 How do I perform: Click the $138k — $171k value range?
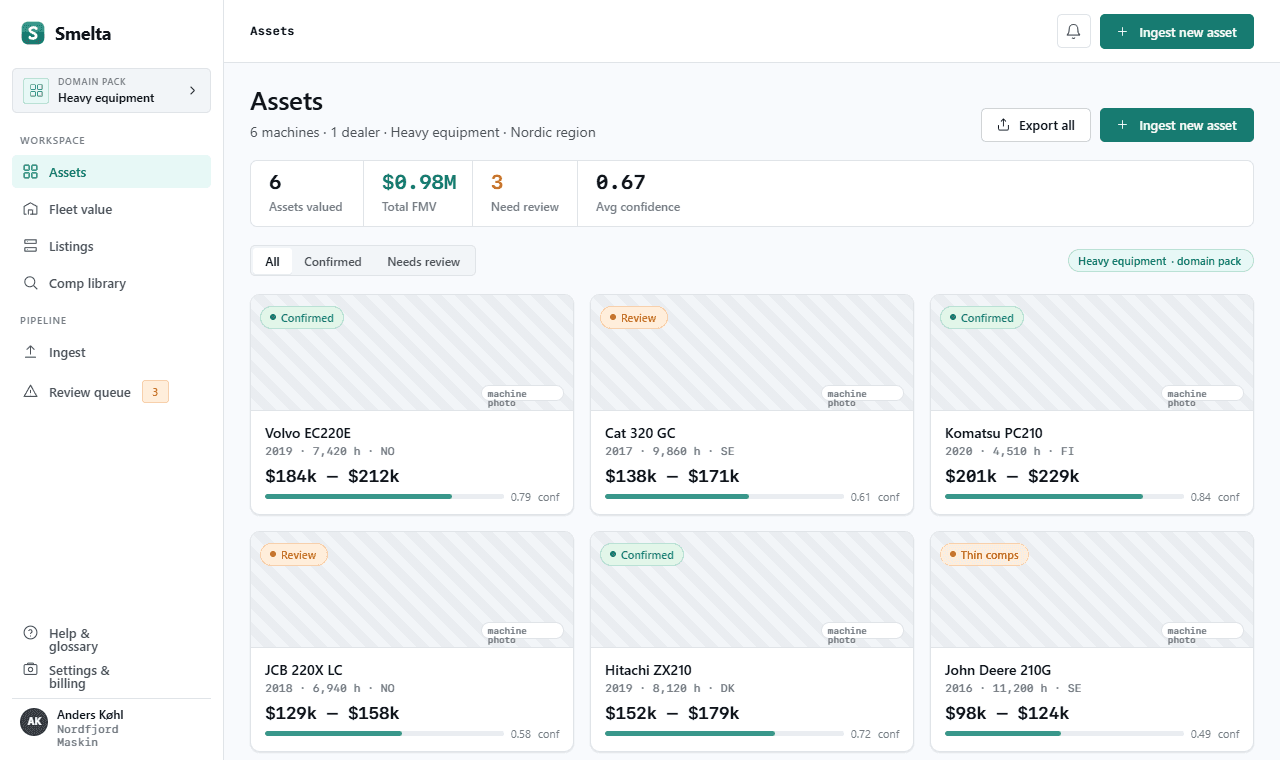(672, 476)
